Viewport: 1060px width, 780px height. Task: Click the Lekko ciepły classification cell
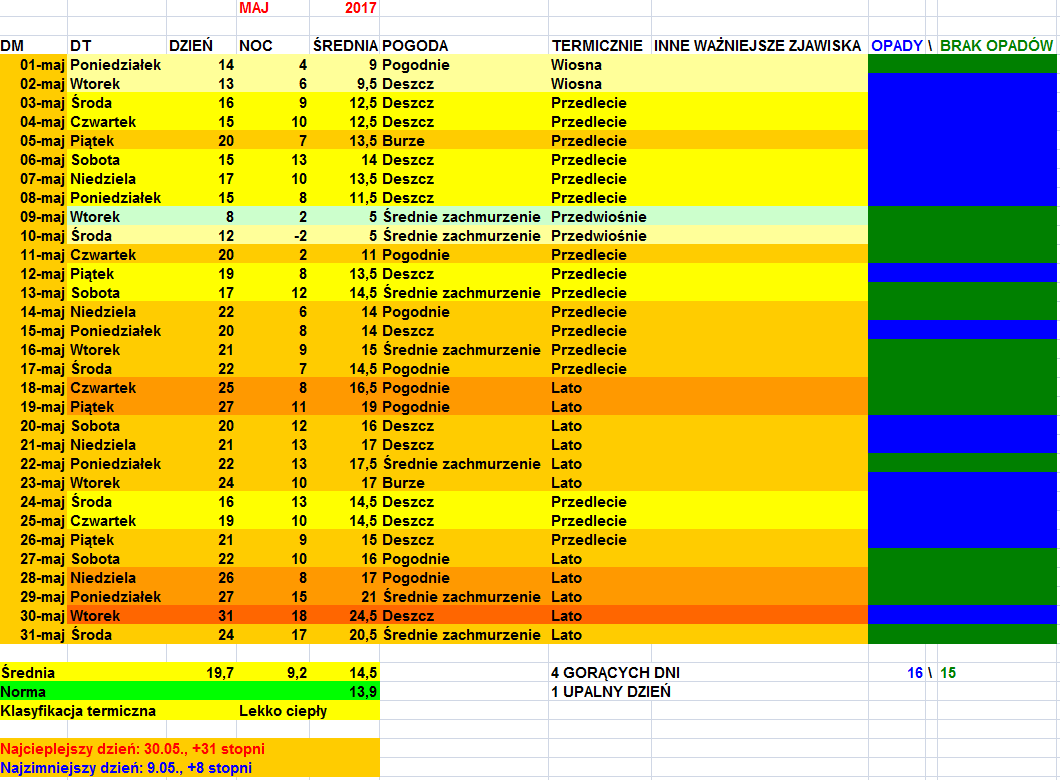click(282, 711)
